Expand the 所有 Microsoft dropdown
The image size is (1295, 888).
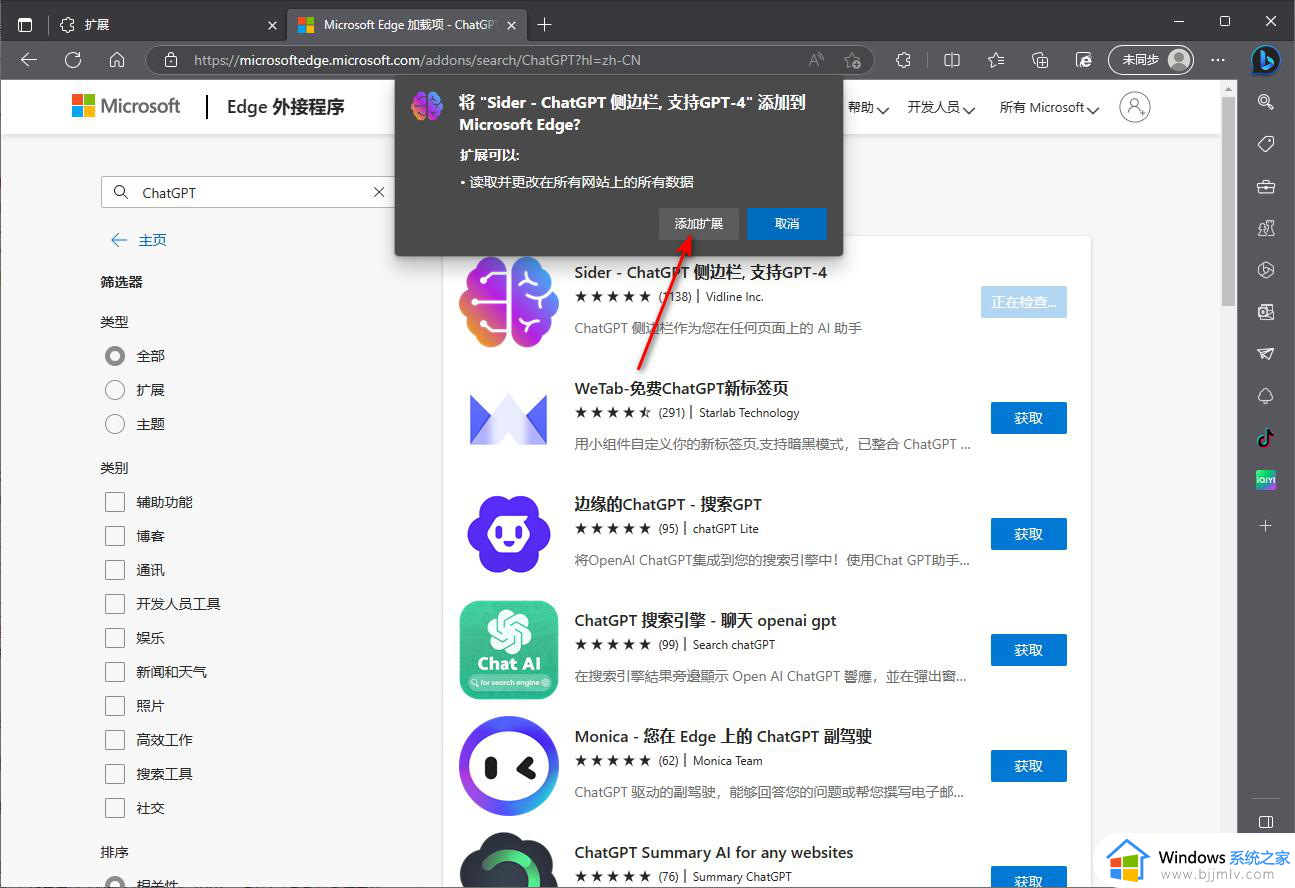coord(1049,107)
